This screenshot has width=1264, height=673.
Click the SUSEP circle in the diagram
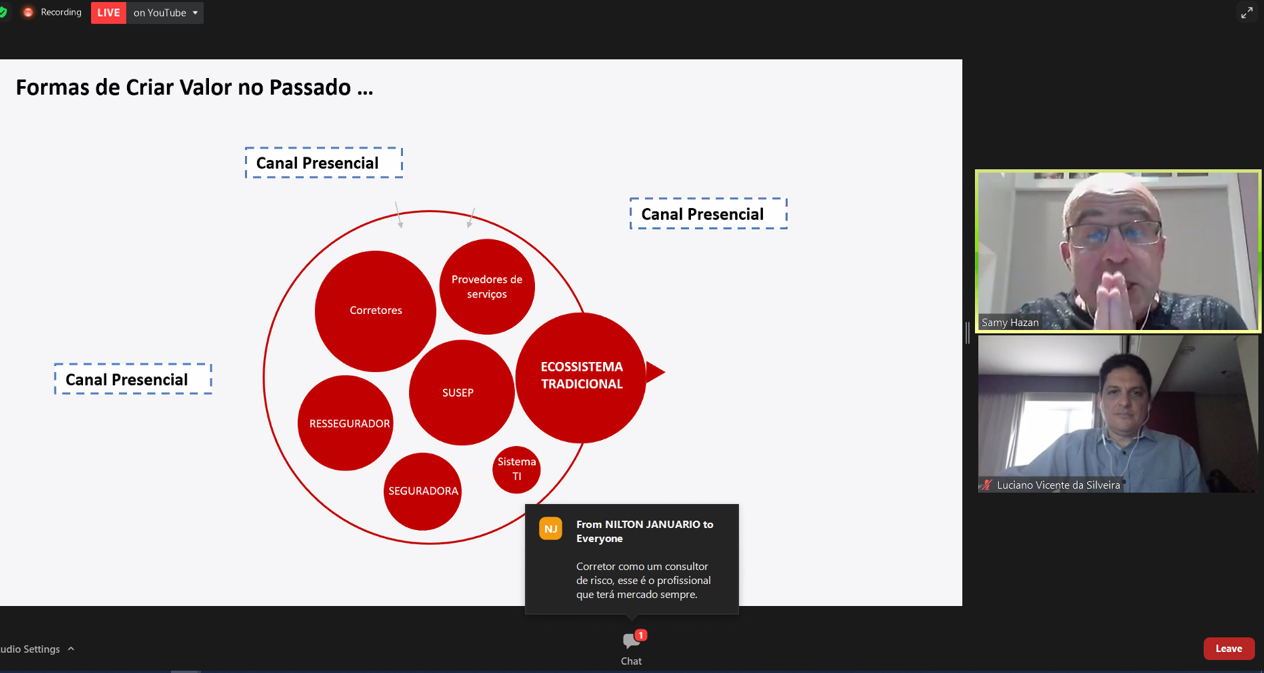point(460,393)
